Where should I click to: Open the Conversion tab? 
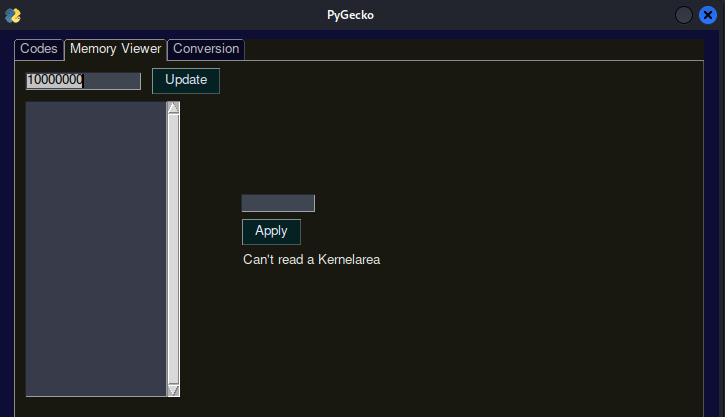click(x=206, y=49)
